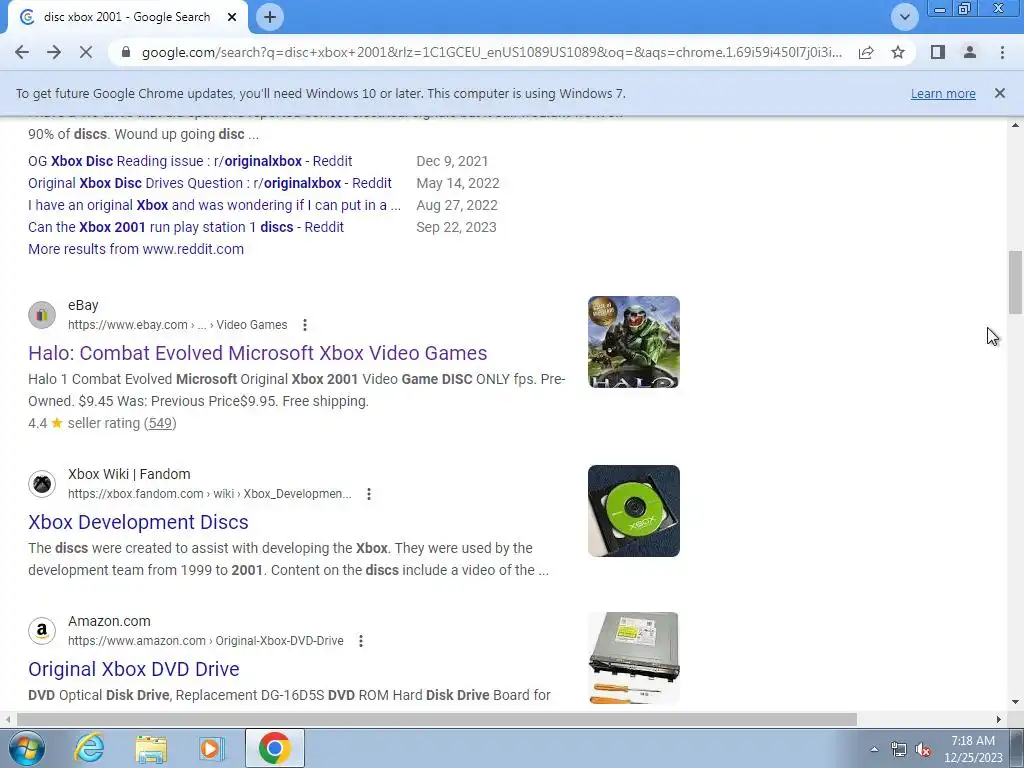Click the Xbox Wiki Fandom favicon
This screenshot has width=1024, height=768.
[x=42, y=484]
